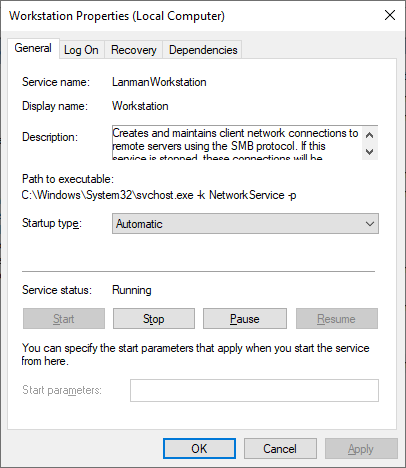Click the description scroll up arrow
The height and width of the screenshot is (468, 406).
369,135
